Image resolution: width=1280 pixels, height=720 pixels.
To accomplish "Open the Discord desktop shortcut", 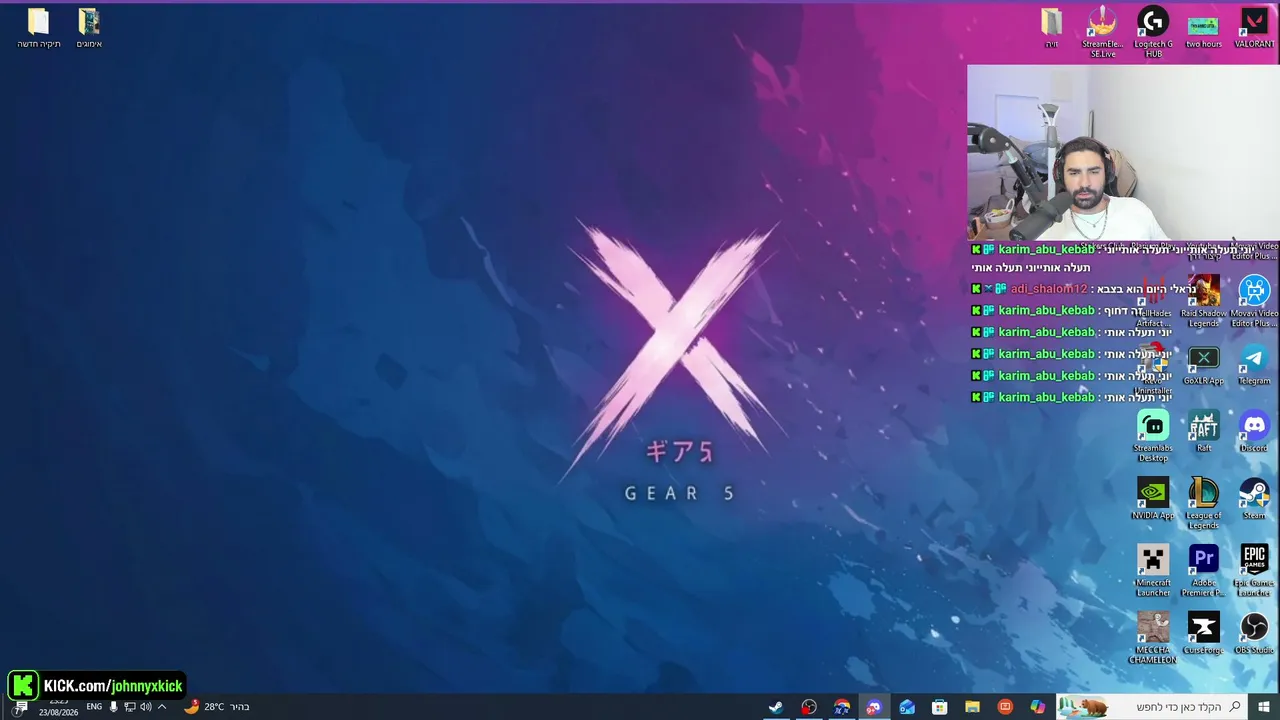I will (x=1254, y=432).
